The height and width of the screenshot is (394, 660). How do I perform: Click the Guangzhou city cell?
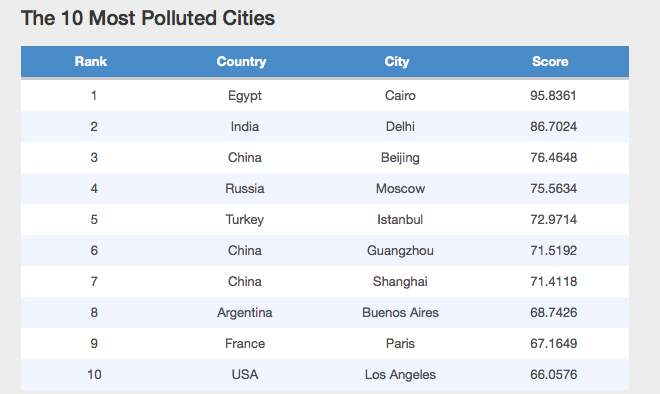click(400, 251)
